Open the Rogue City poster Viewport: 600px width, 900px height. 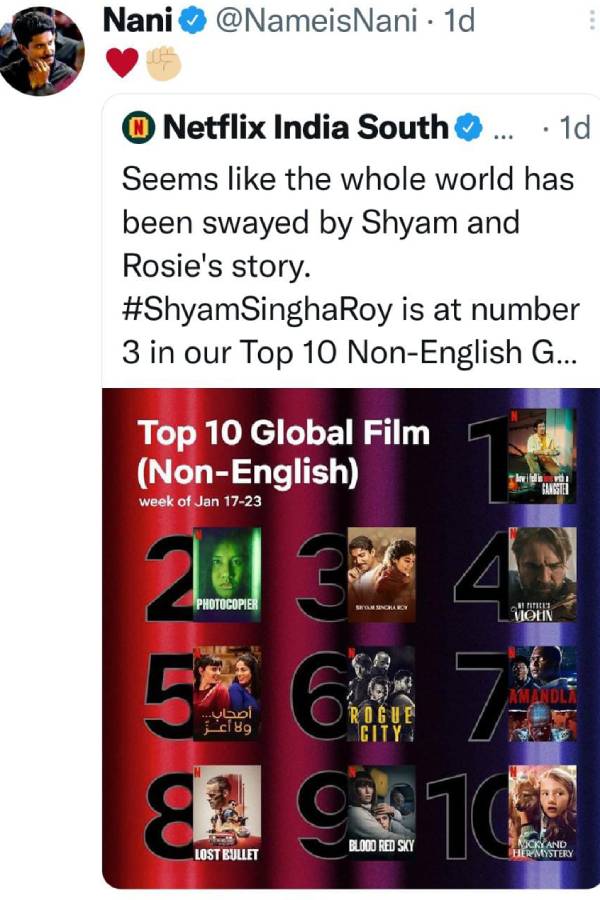pos(382,693)
